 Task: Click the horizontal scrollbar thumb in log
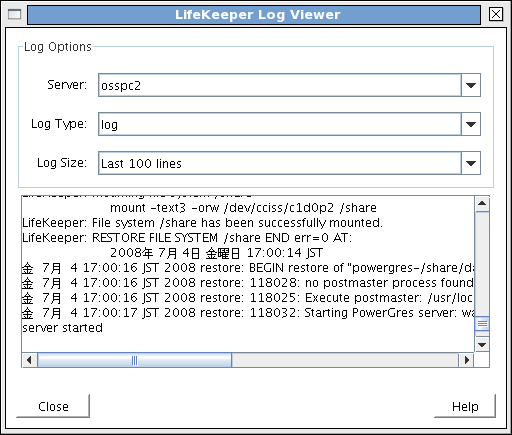click(x=135, y=360)
